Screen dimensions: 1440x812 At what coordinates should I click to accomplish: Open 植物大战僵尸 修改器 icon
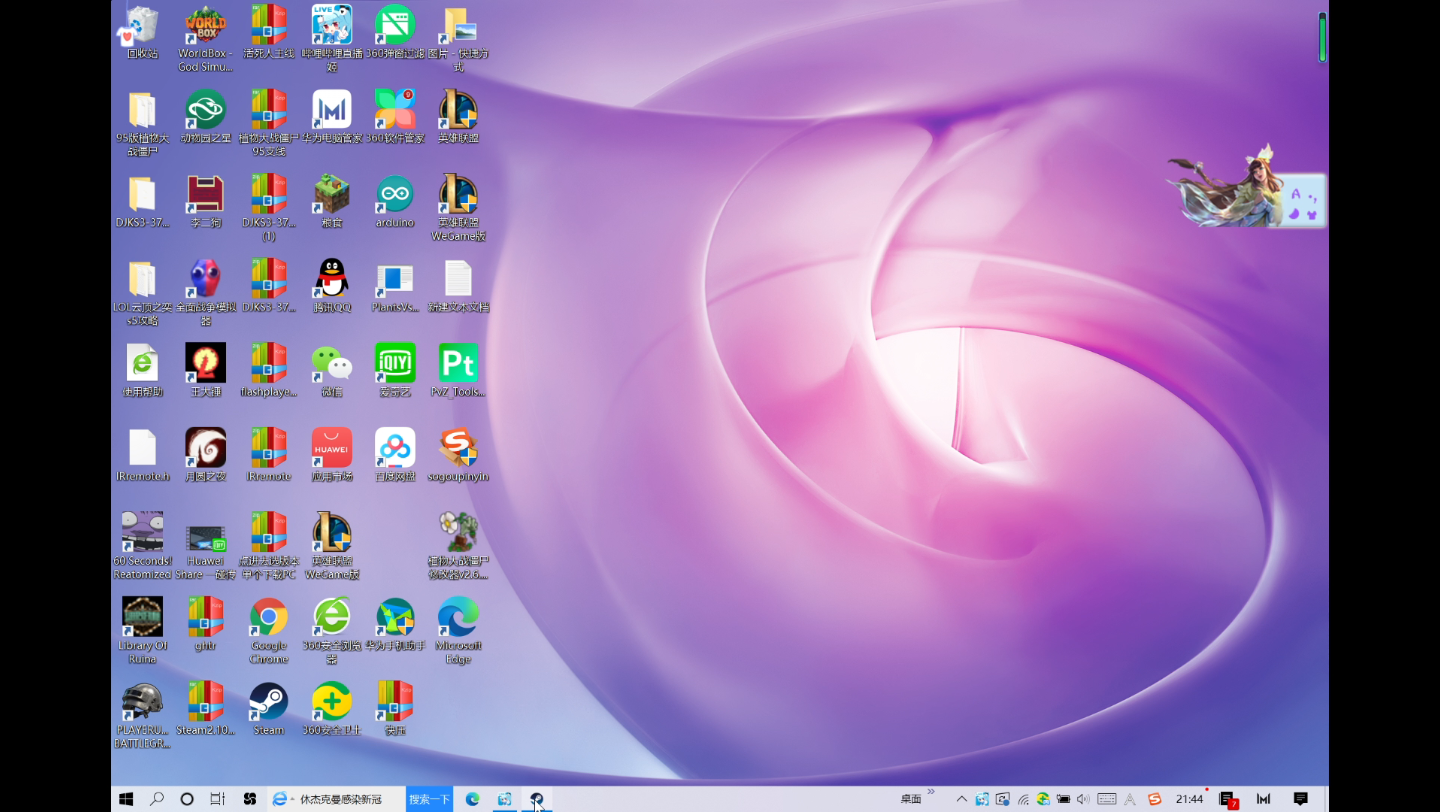[458, 546]
